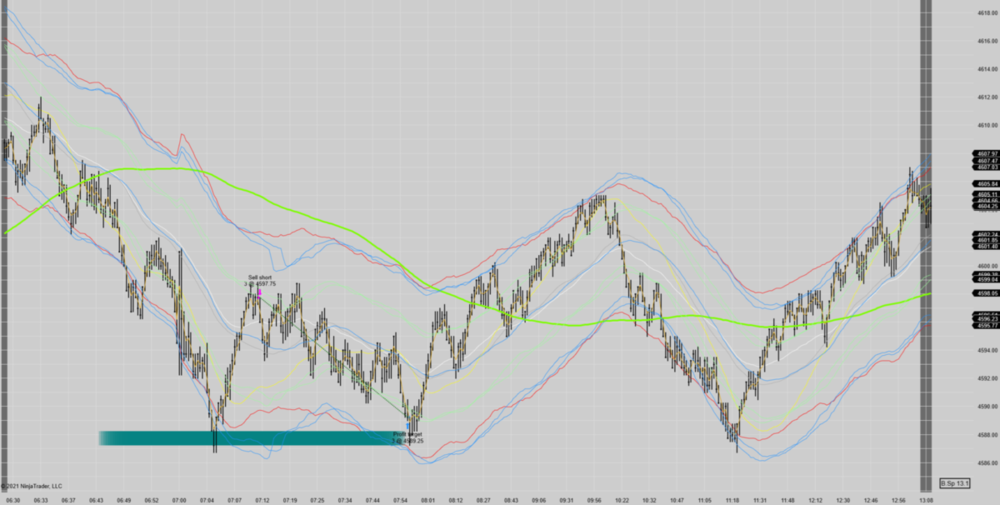
Task: Click the 13:08 time axis label
Action: [926, 499]
